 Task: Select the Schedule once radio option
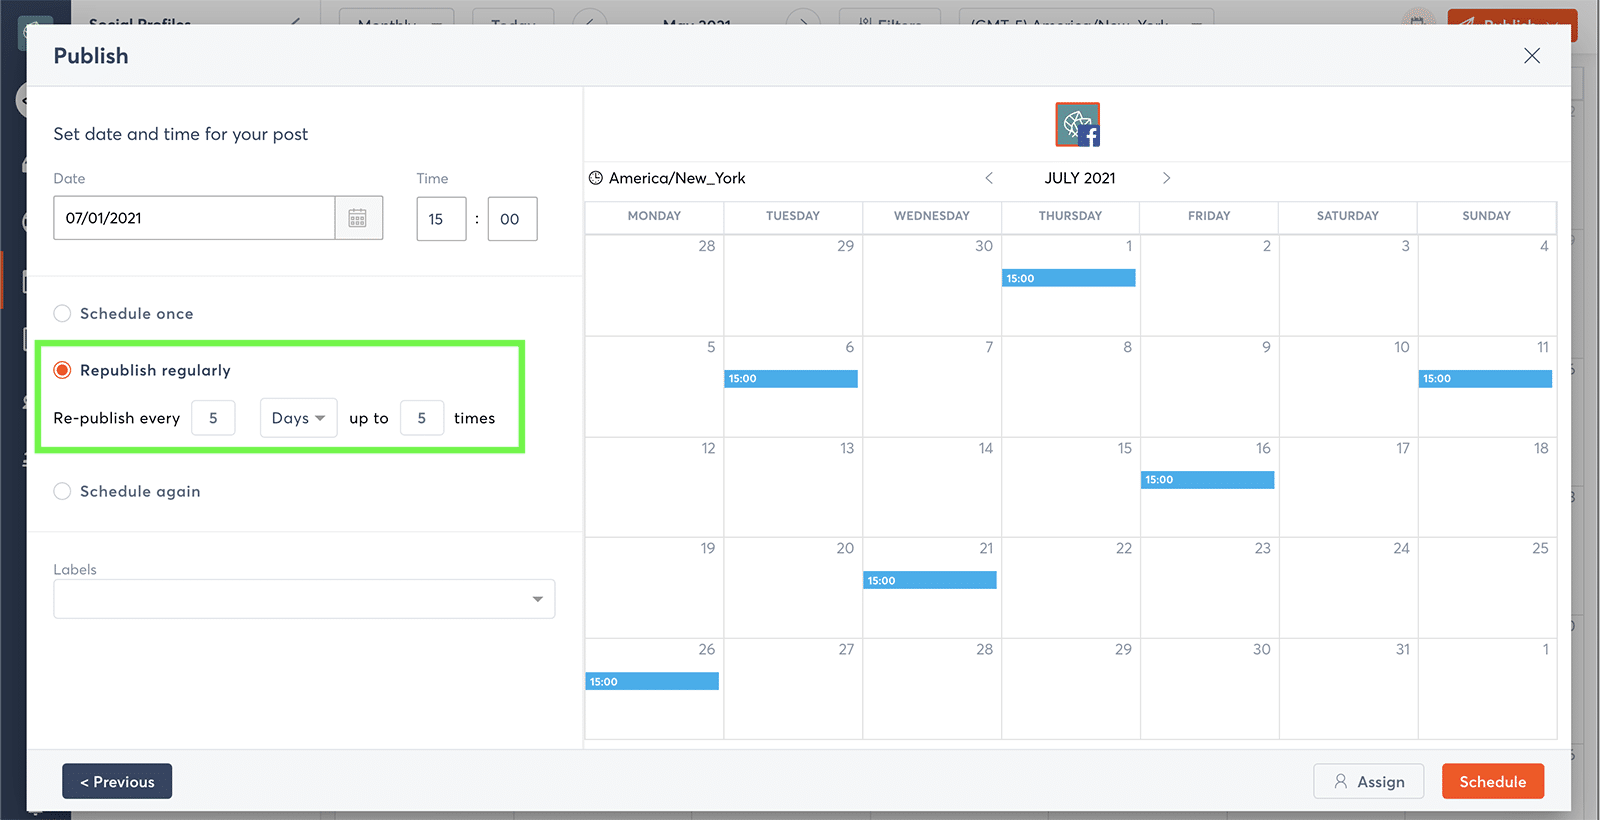coord(62,313)
